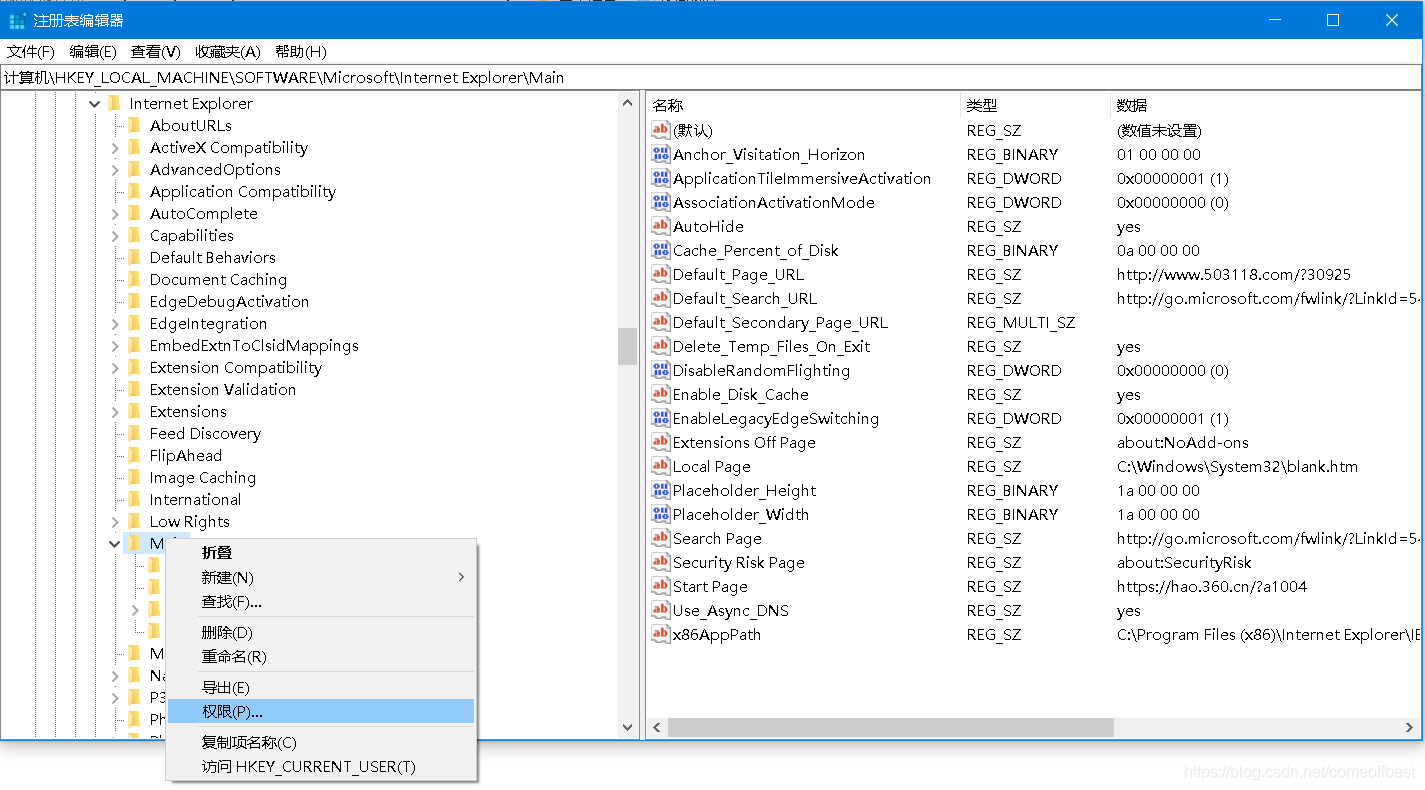Click the Search Page string icon

tap(660, 538)
